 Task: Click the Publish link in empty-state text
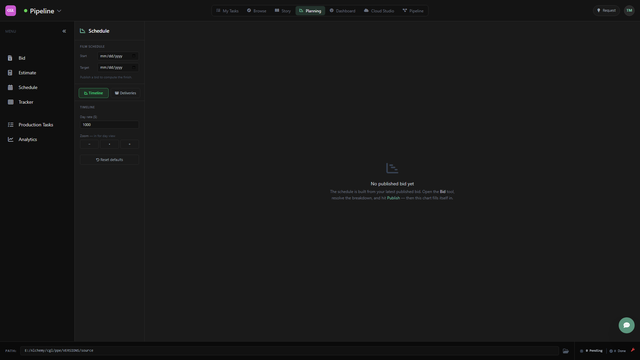[x=393, y=198]
